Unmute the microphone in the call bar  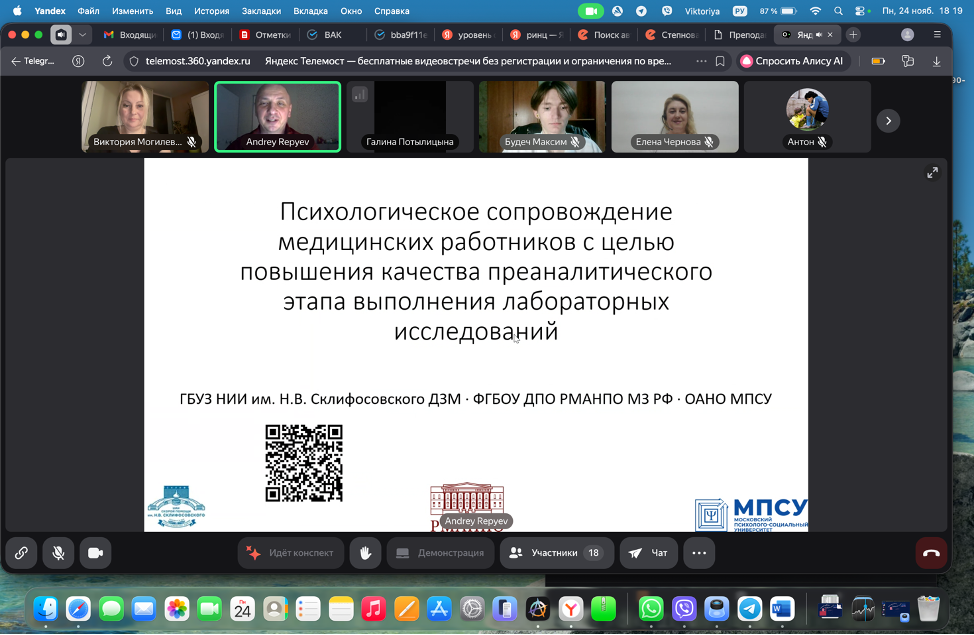tap(59, 552)
